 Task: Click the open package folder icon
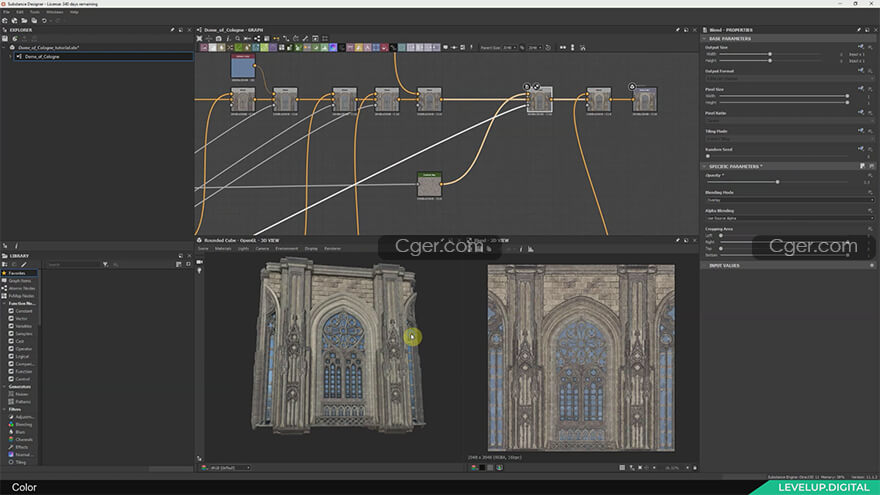tap(24, 21)
